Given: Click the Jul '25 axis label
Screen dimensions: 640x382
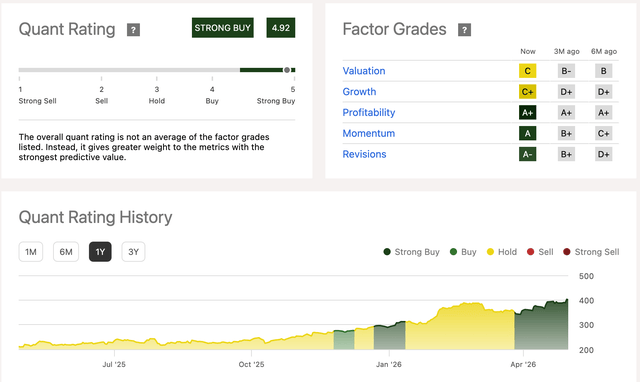Looking at the screenshot, I should coord(114,364).
